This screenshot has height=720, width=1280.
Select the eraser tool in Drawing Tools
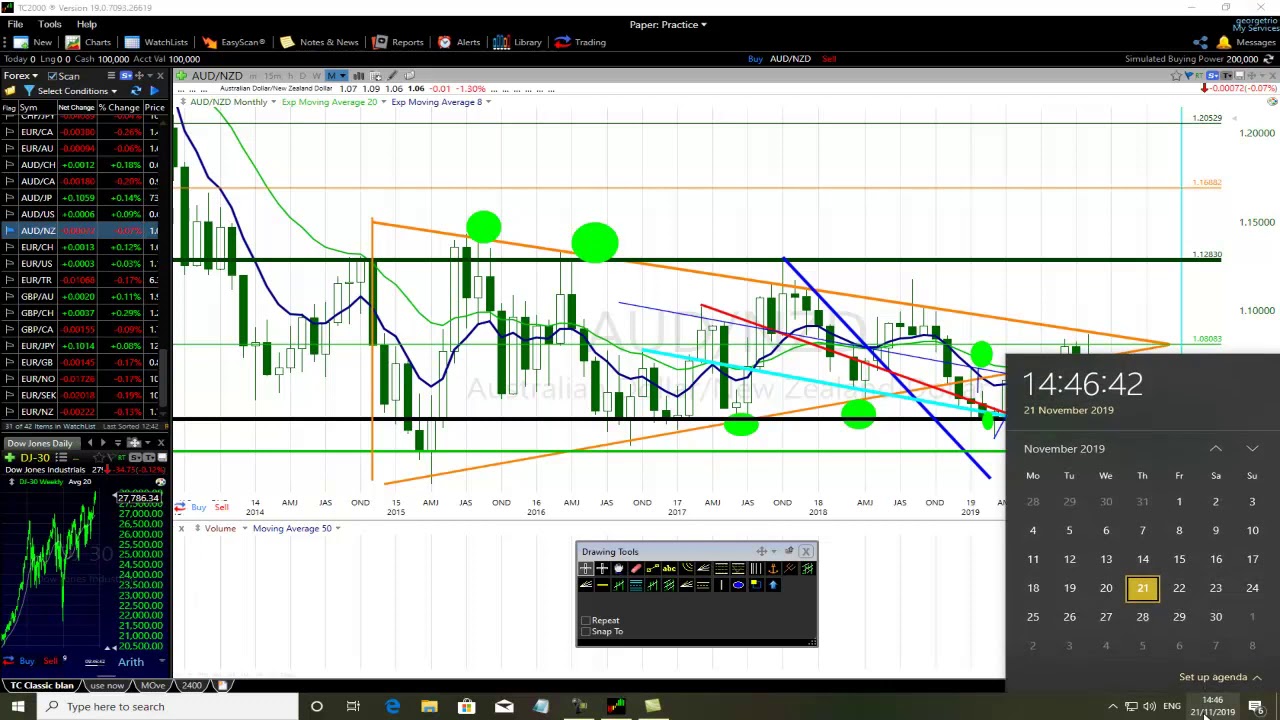coord(636,568)
